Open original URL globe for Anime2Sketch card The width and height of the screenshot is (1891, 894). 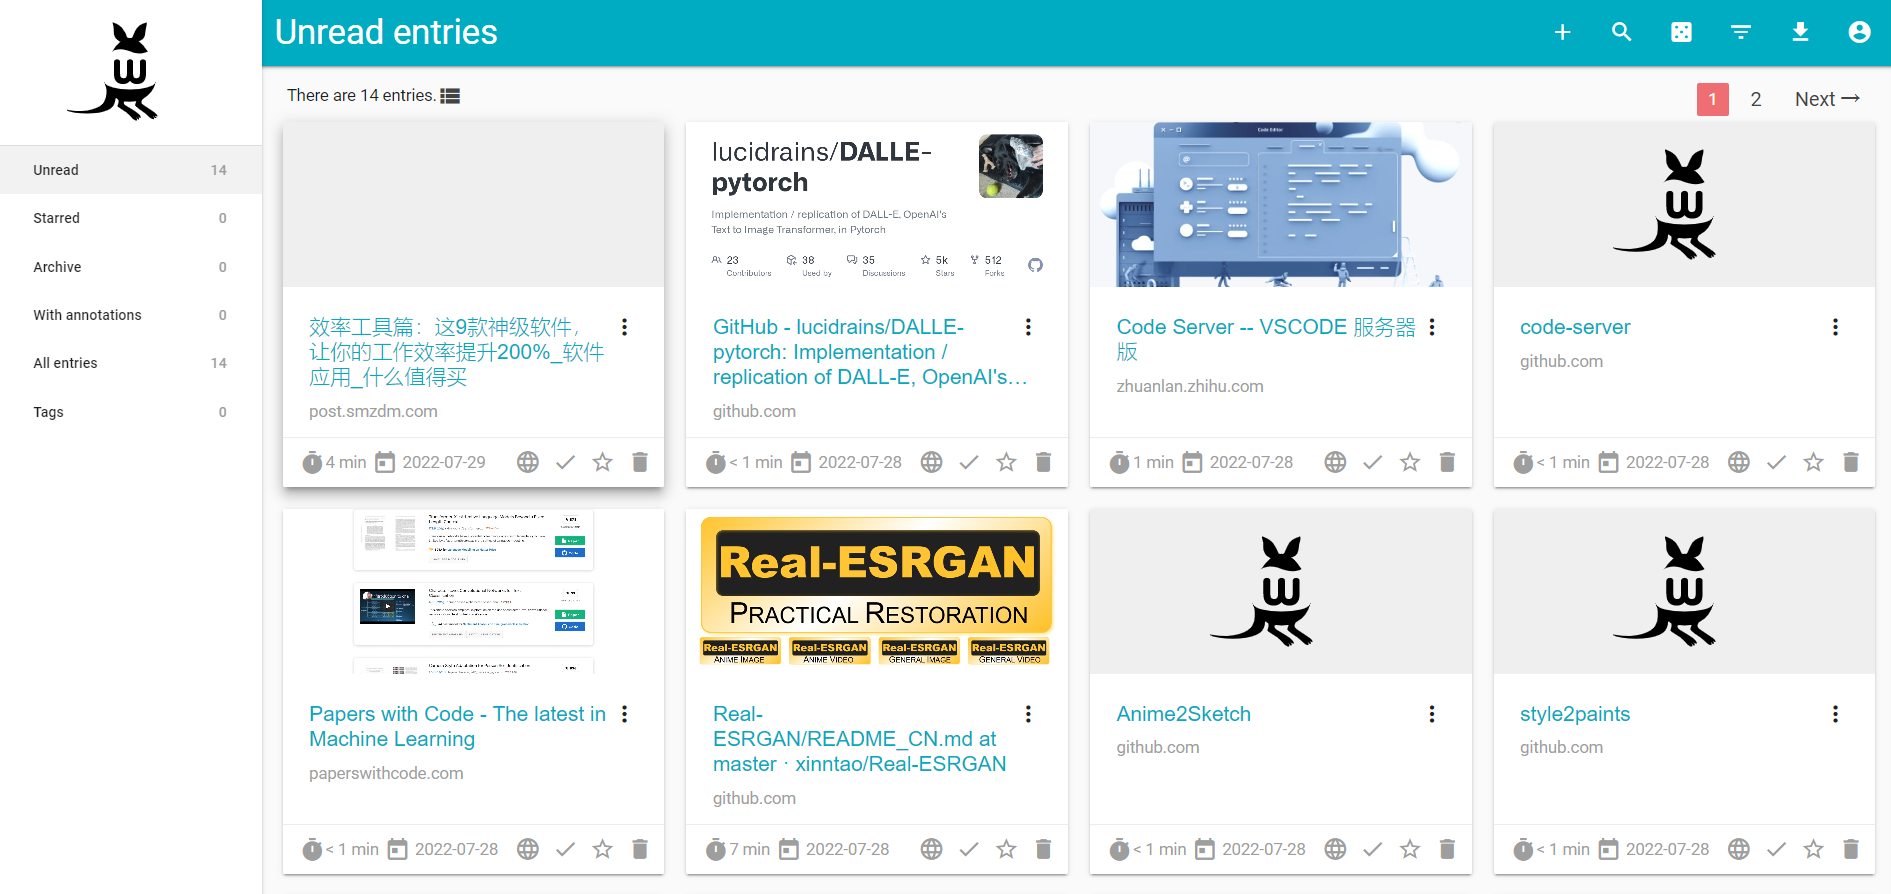click(1335, 849)
